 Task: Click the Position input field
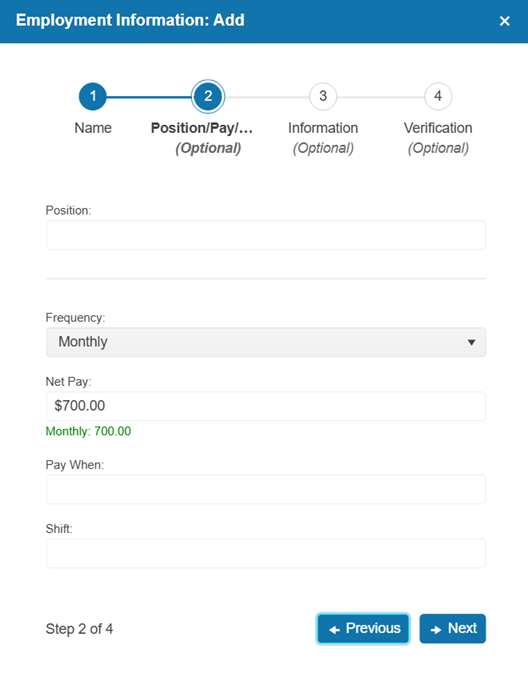(266, 235)
